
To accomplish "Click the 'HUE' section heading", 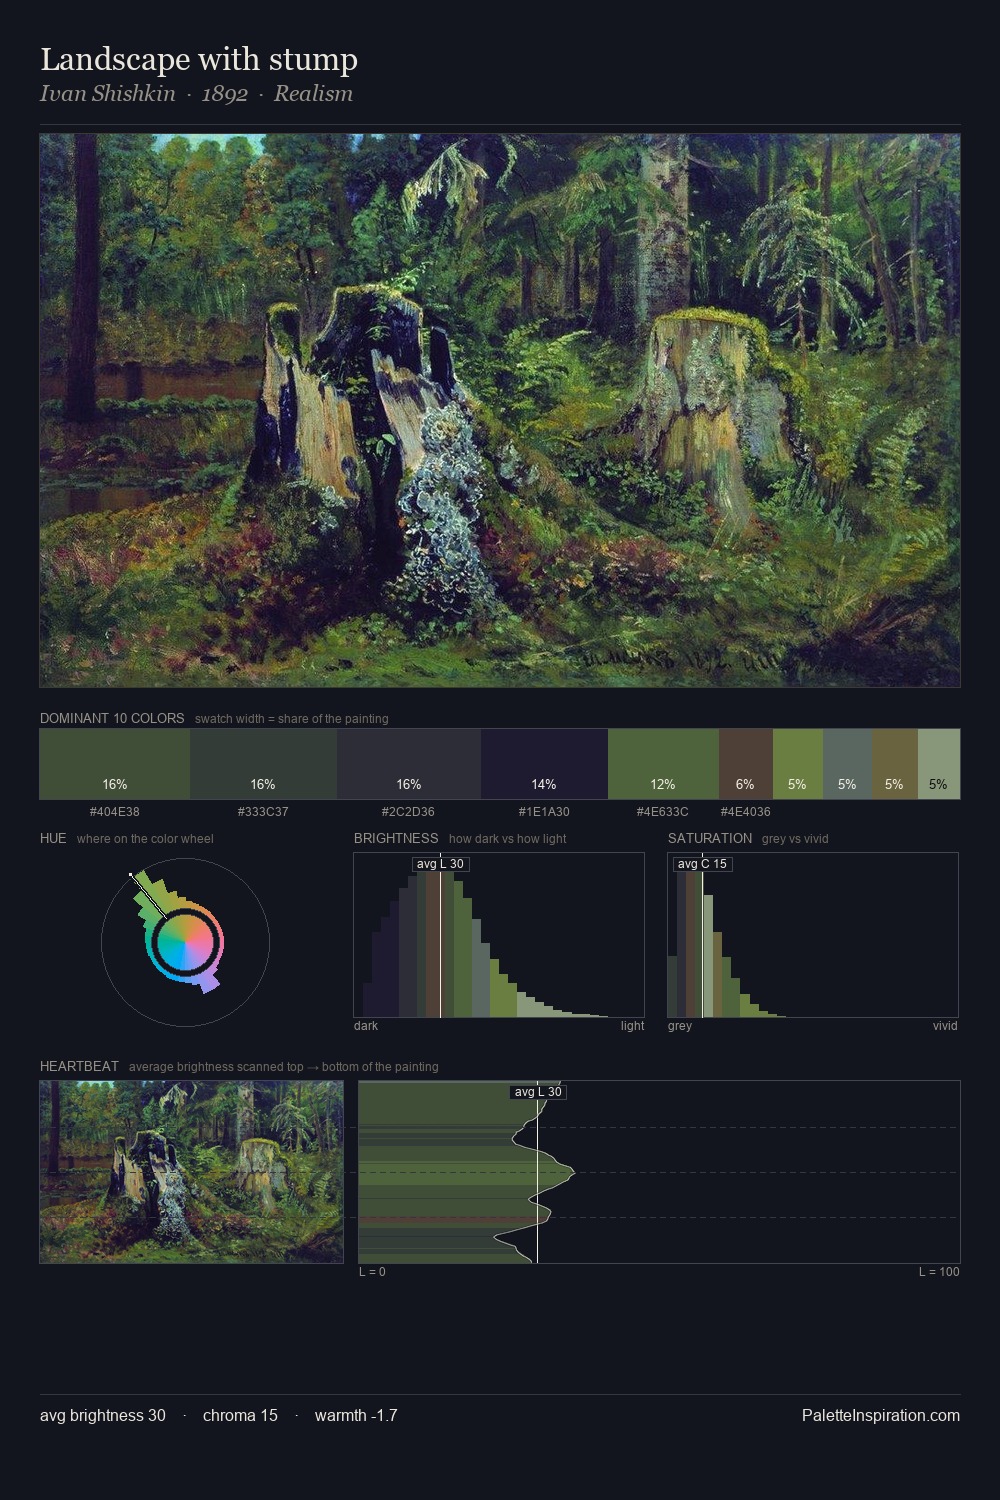I will pyautogui.click(x=53, y=838).
